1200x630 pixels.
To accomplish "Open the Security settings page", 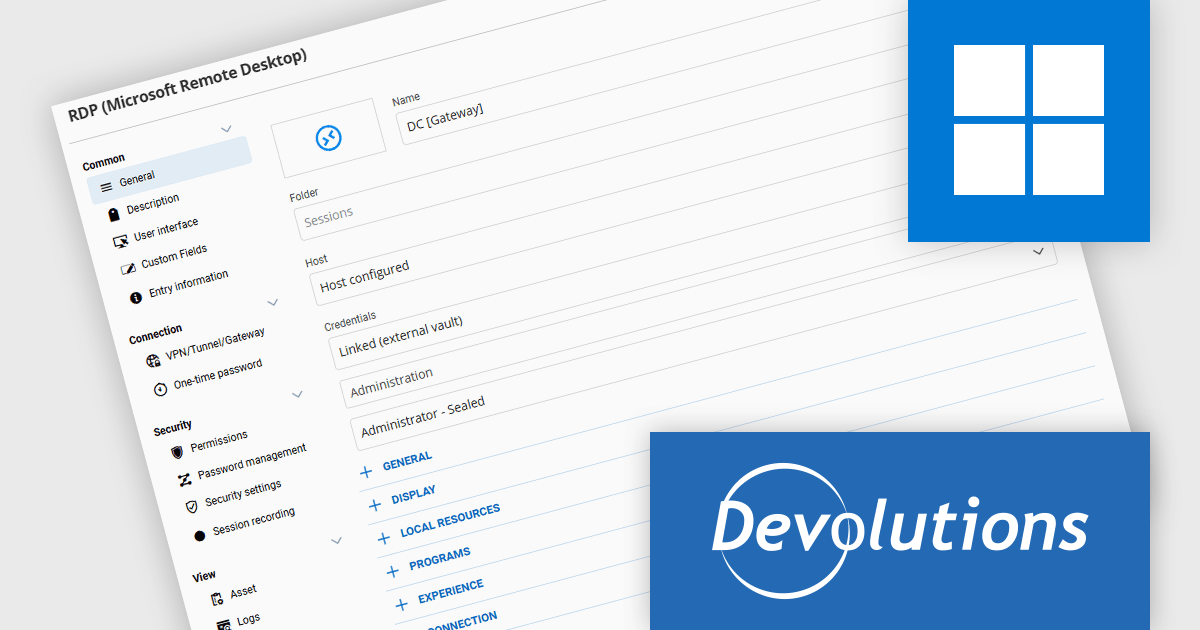I will pos(243,494).
